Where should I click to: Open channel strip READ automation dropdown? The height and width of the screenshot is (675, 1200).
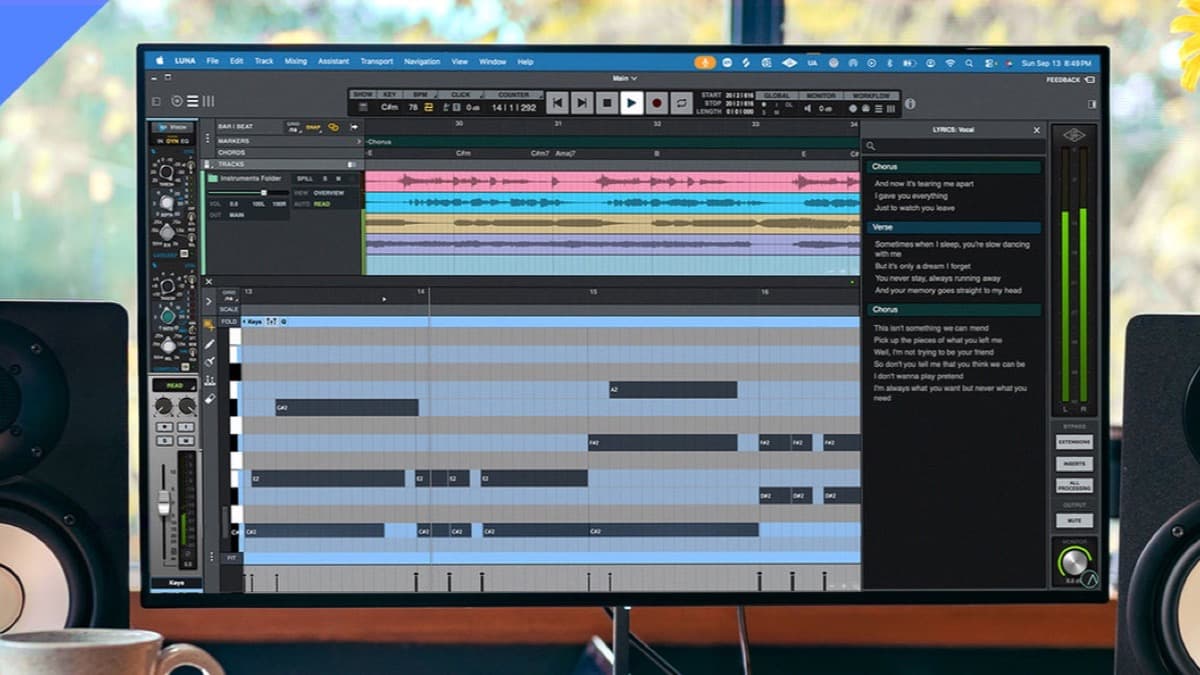[x=174, y=386]
